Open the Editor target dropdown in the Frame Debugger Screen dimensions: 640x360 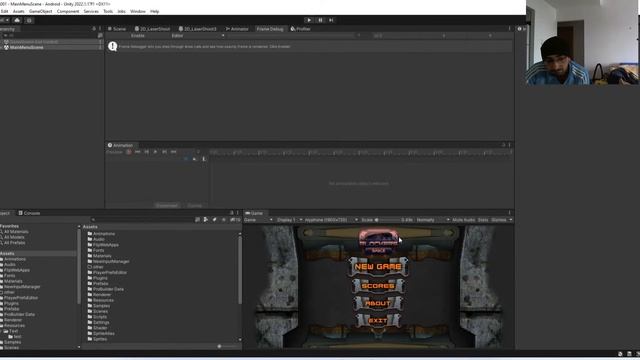click(198, 36)
